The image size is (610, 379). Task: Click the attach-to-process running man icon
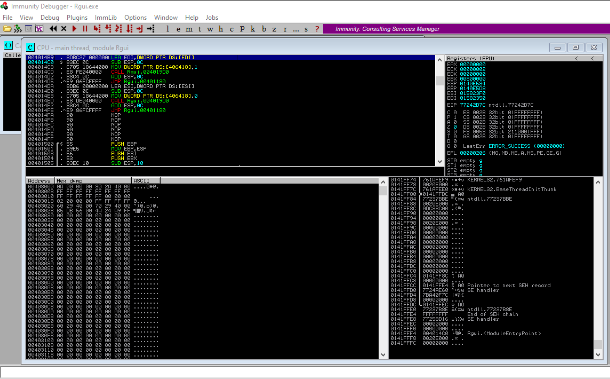(18, 29)
